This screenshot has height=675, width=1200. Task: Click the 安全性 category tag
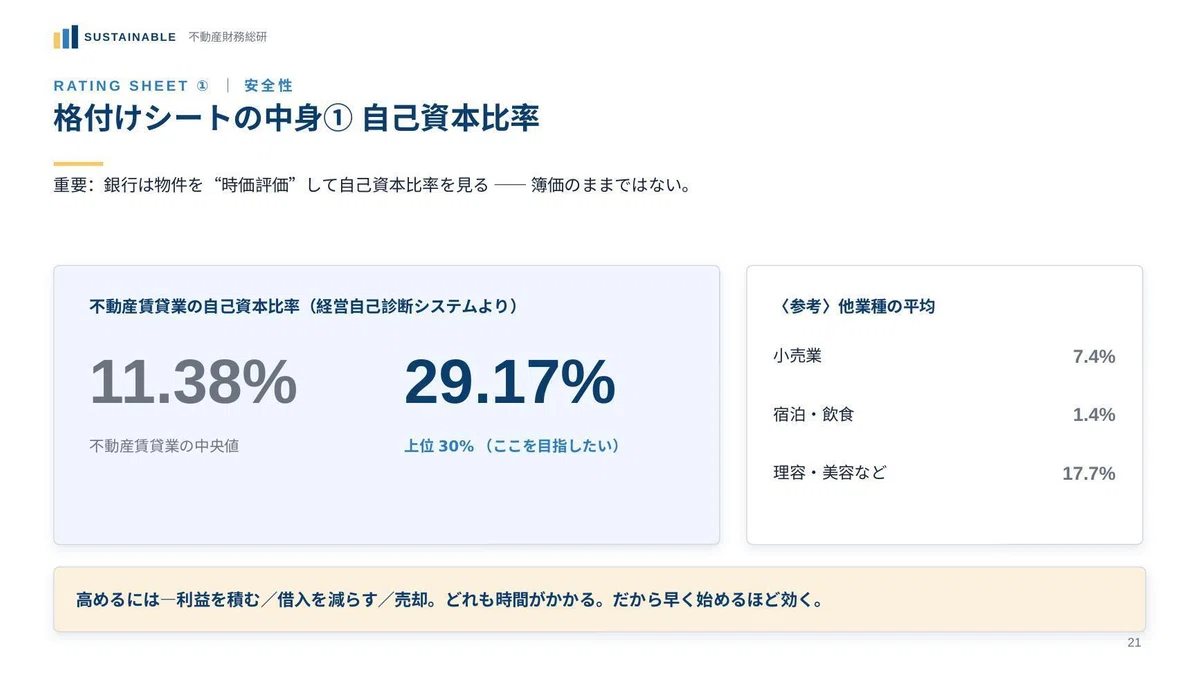coord(269,86)
